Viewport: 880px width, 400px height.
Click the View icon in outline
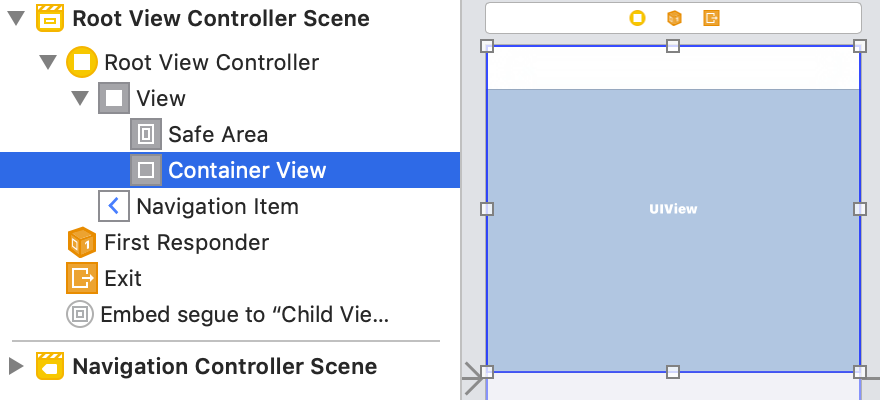pyautogui.click(x=114, y=98)
